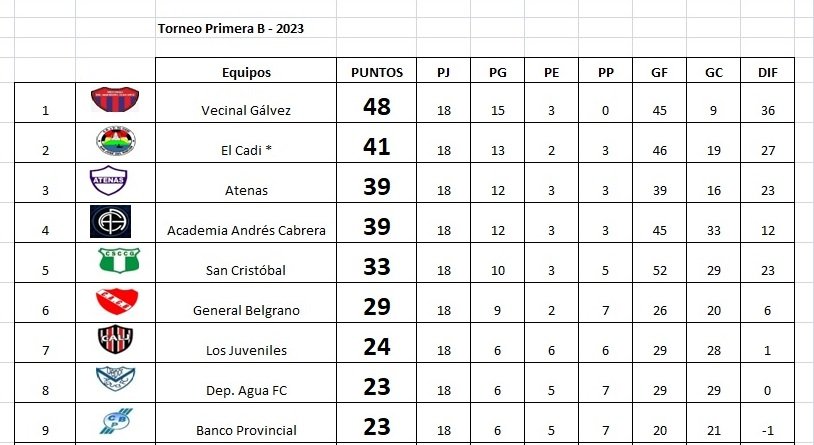Click the El Cadi team logo
814x445 pixels.
click(x=115, y=140)
